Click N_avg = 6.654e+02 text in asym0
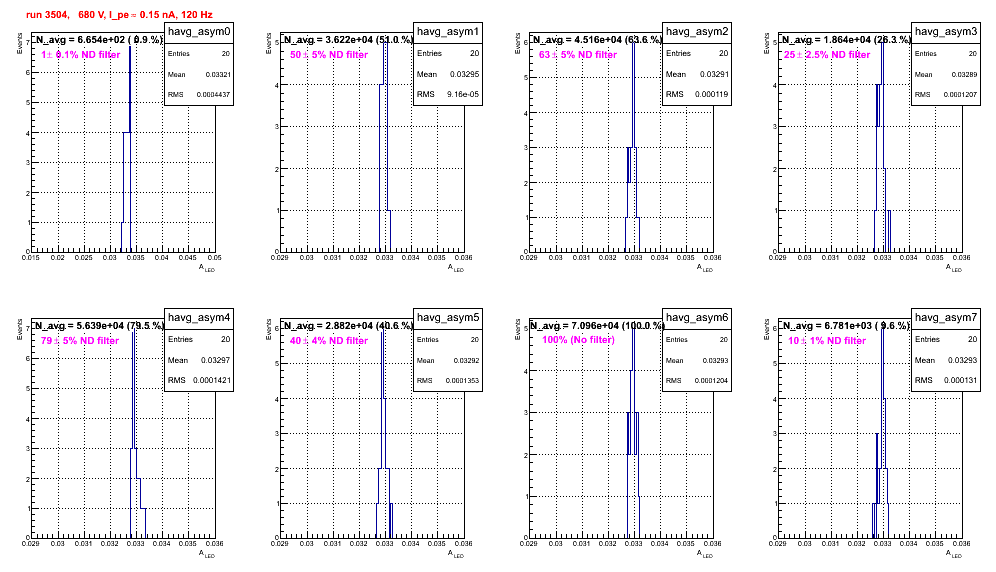The image size is (996, 572). (99, 39)
